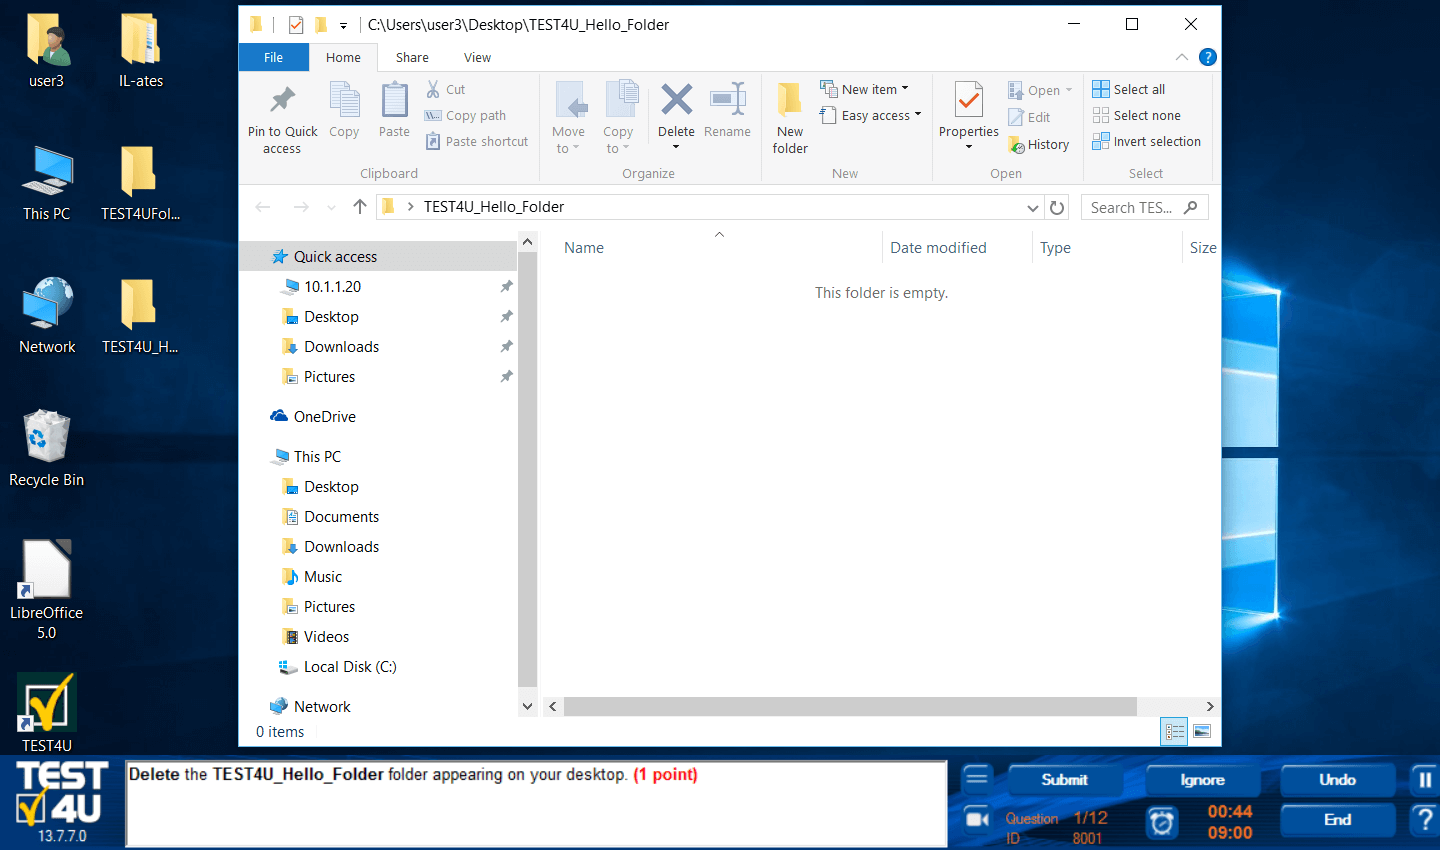
Task: Open the View ribbon tab
Action: point(477,58)
